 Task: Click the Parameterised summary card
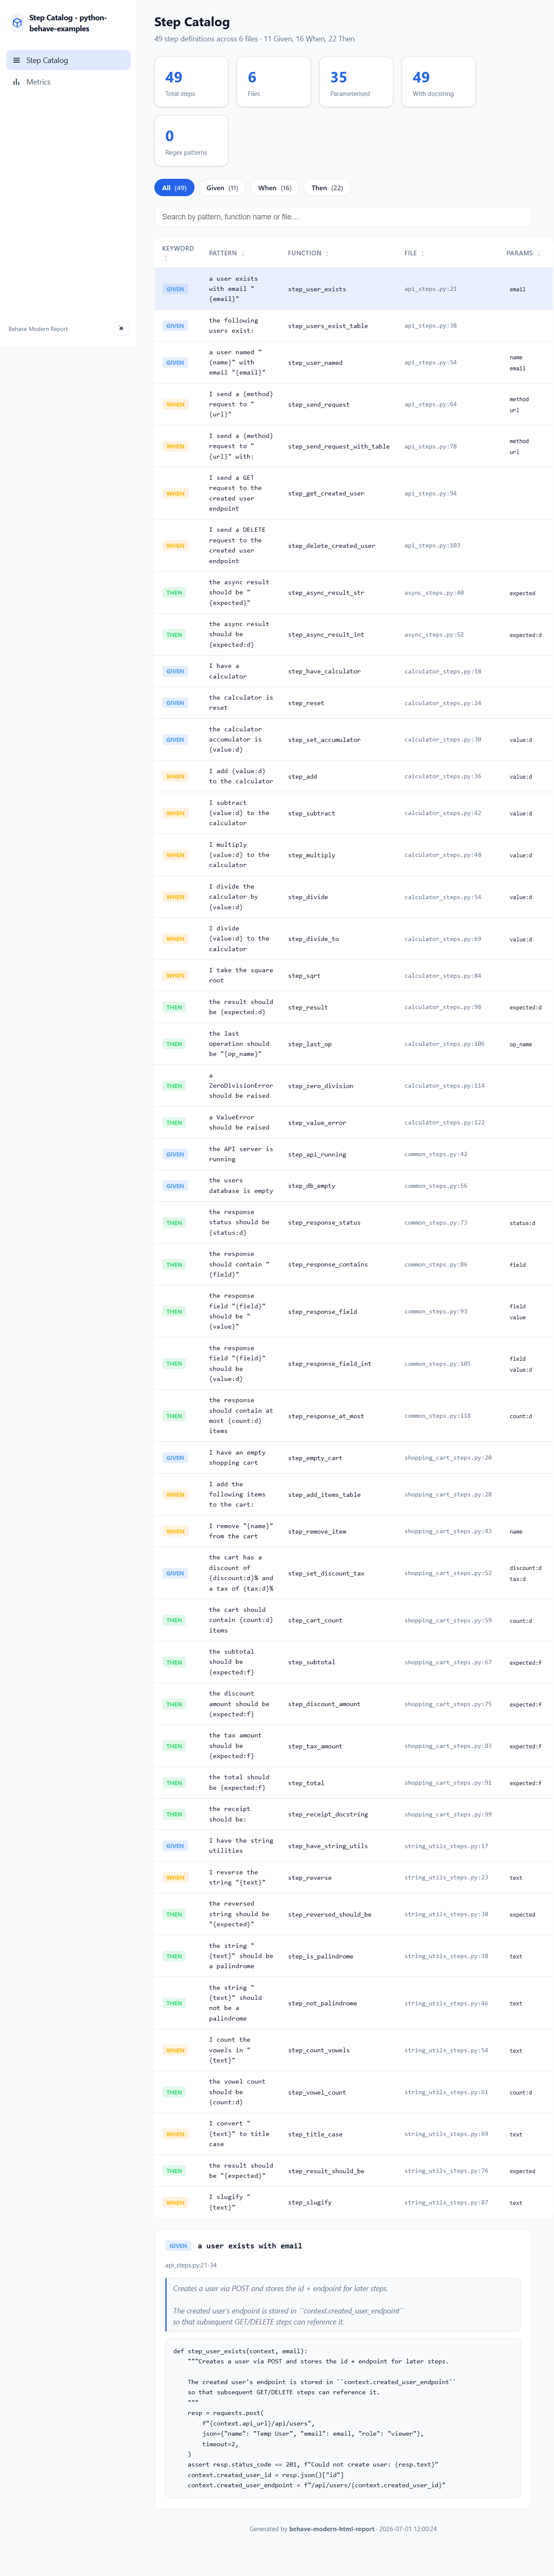[x=356, y=82]
